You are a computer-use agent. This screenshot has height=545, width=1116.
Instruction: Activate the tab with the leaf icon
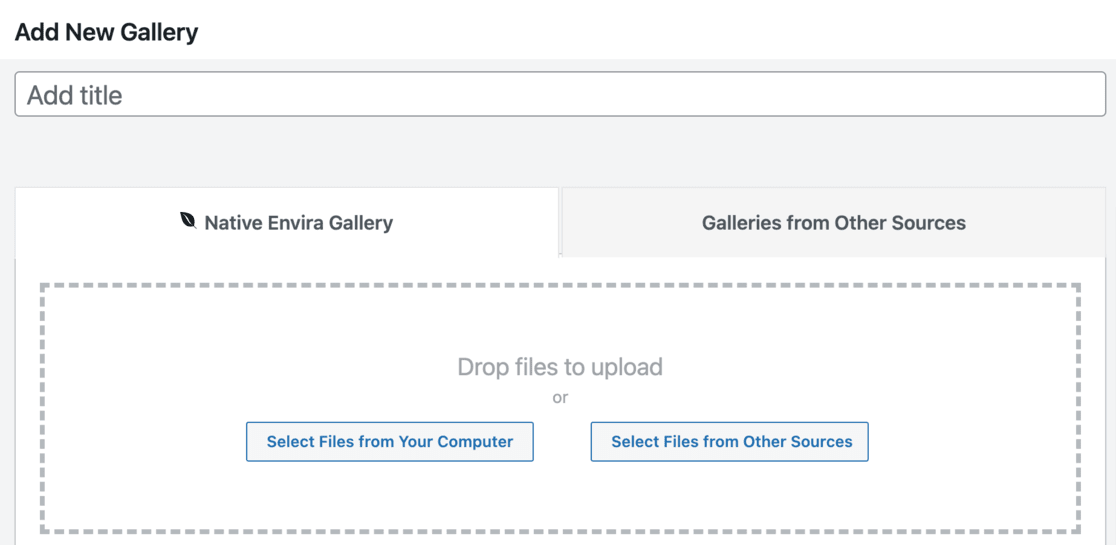tap(286, 223)
